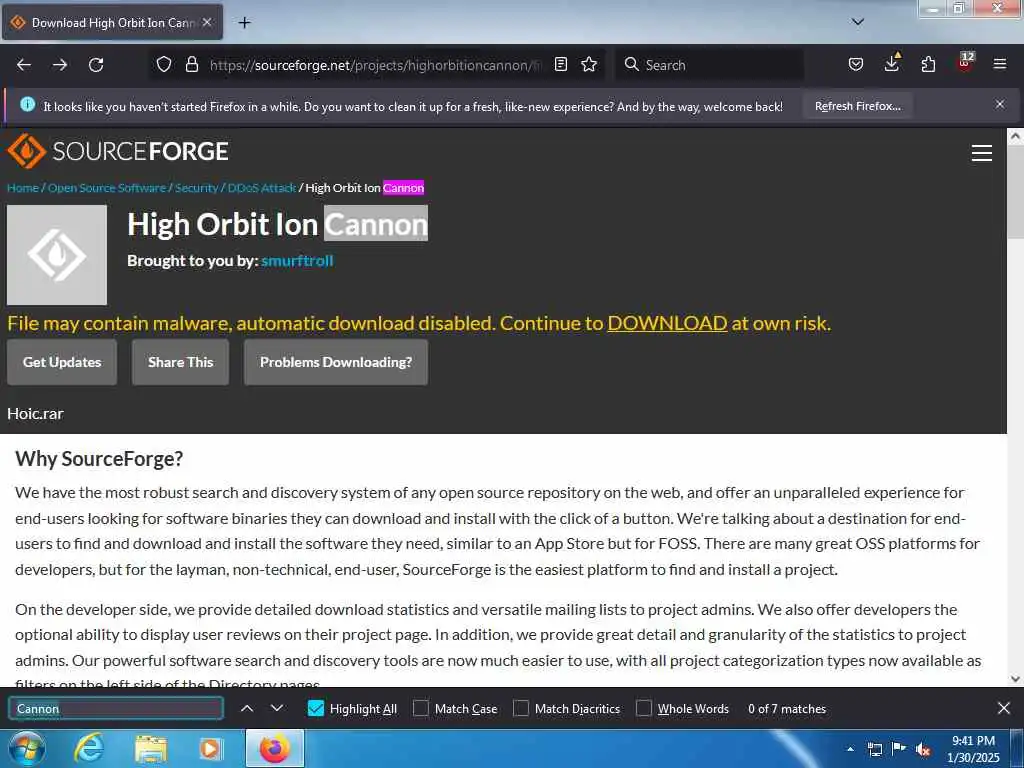Click the URL address bar
This screenshot has height=768, width=1024.
tap(376, 65)
